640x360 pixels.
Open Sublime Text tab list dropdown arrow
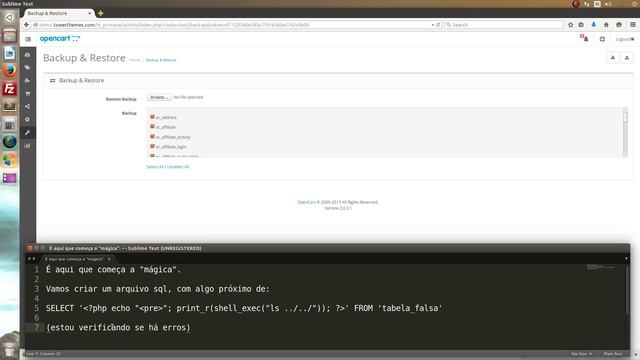(626, 258)
